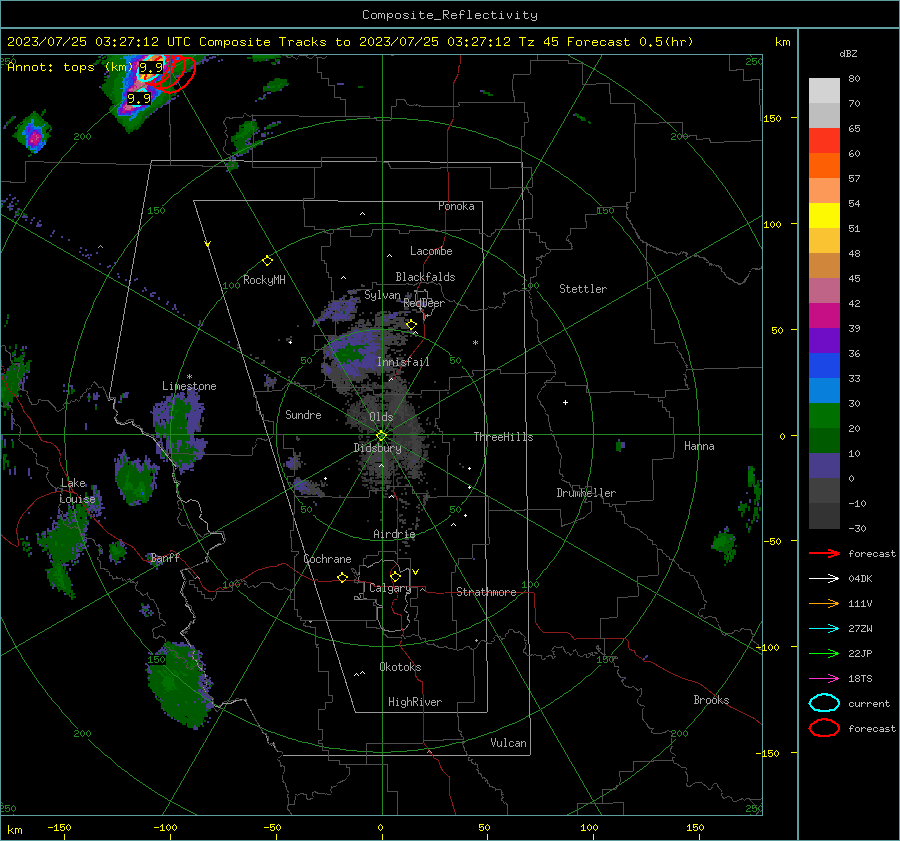Click the Ponoka label
900x841 pixels.
click(x=456, y=206)
